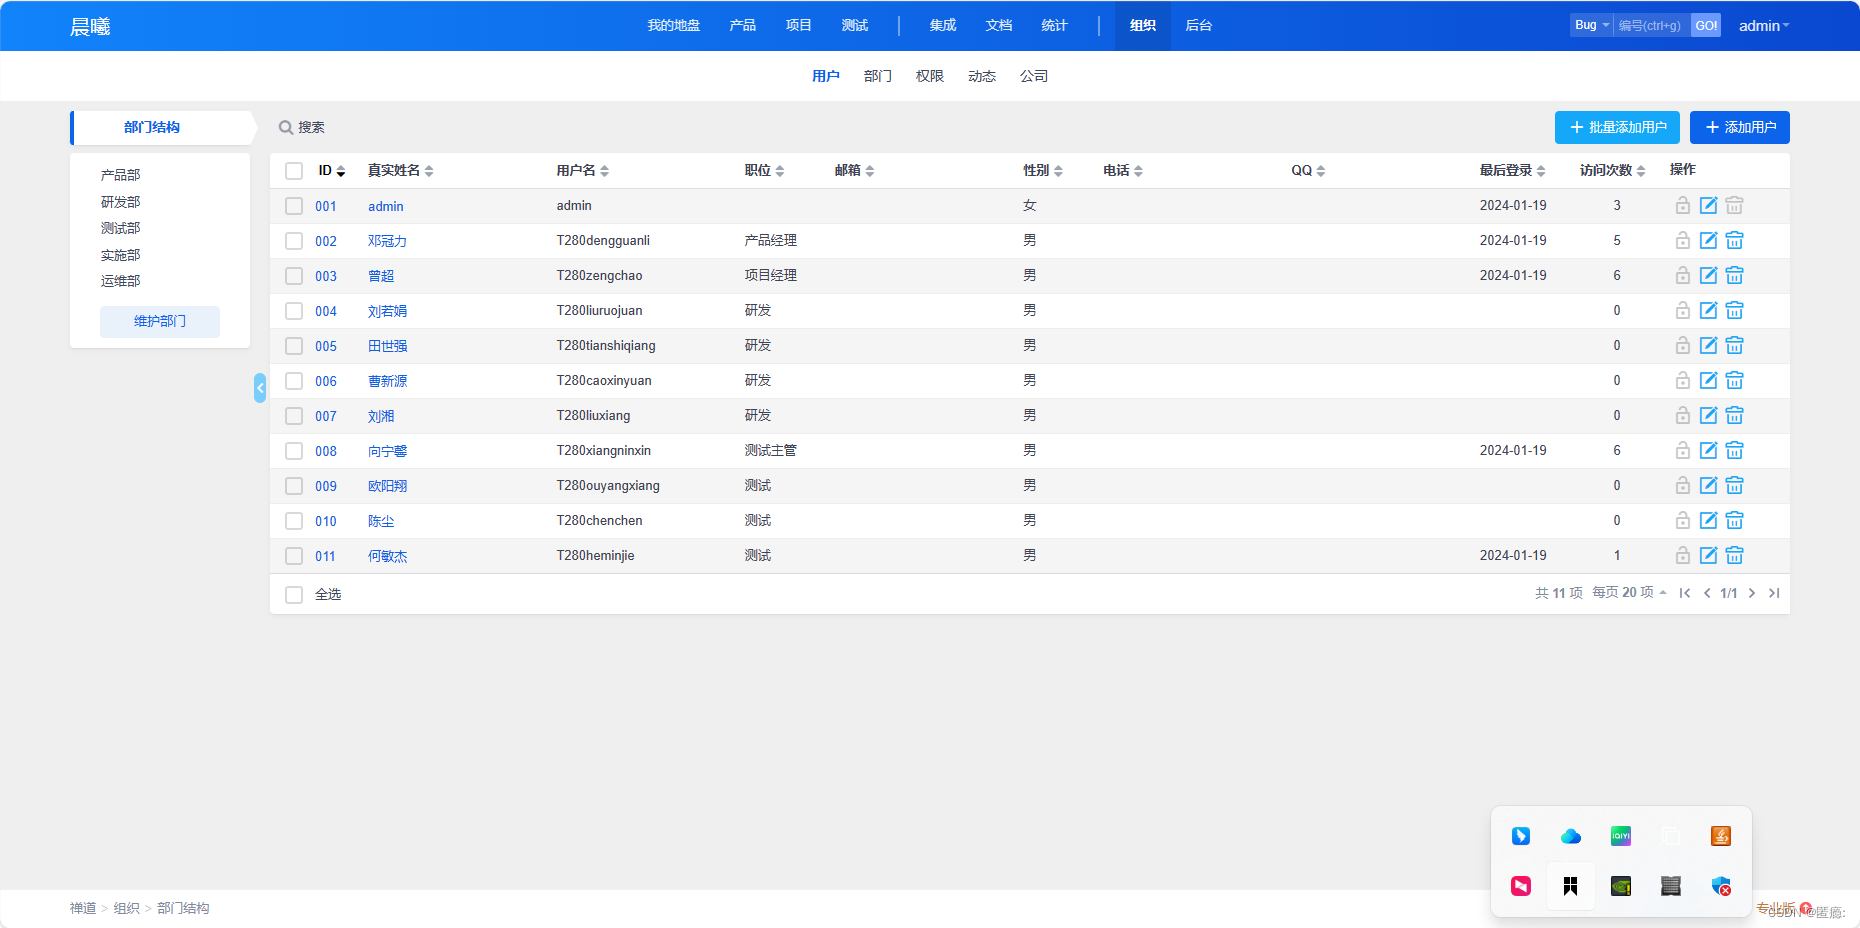Delete user 曾超 with trash icon
Screen dimensions: 1860x928
(1735, 275)
